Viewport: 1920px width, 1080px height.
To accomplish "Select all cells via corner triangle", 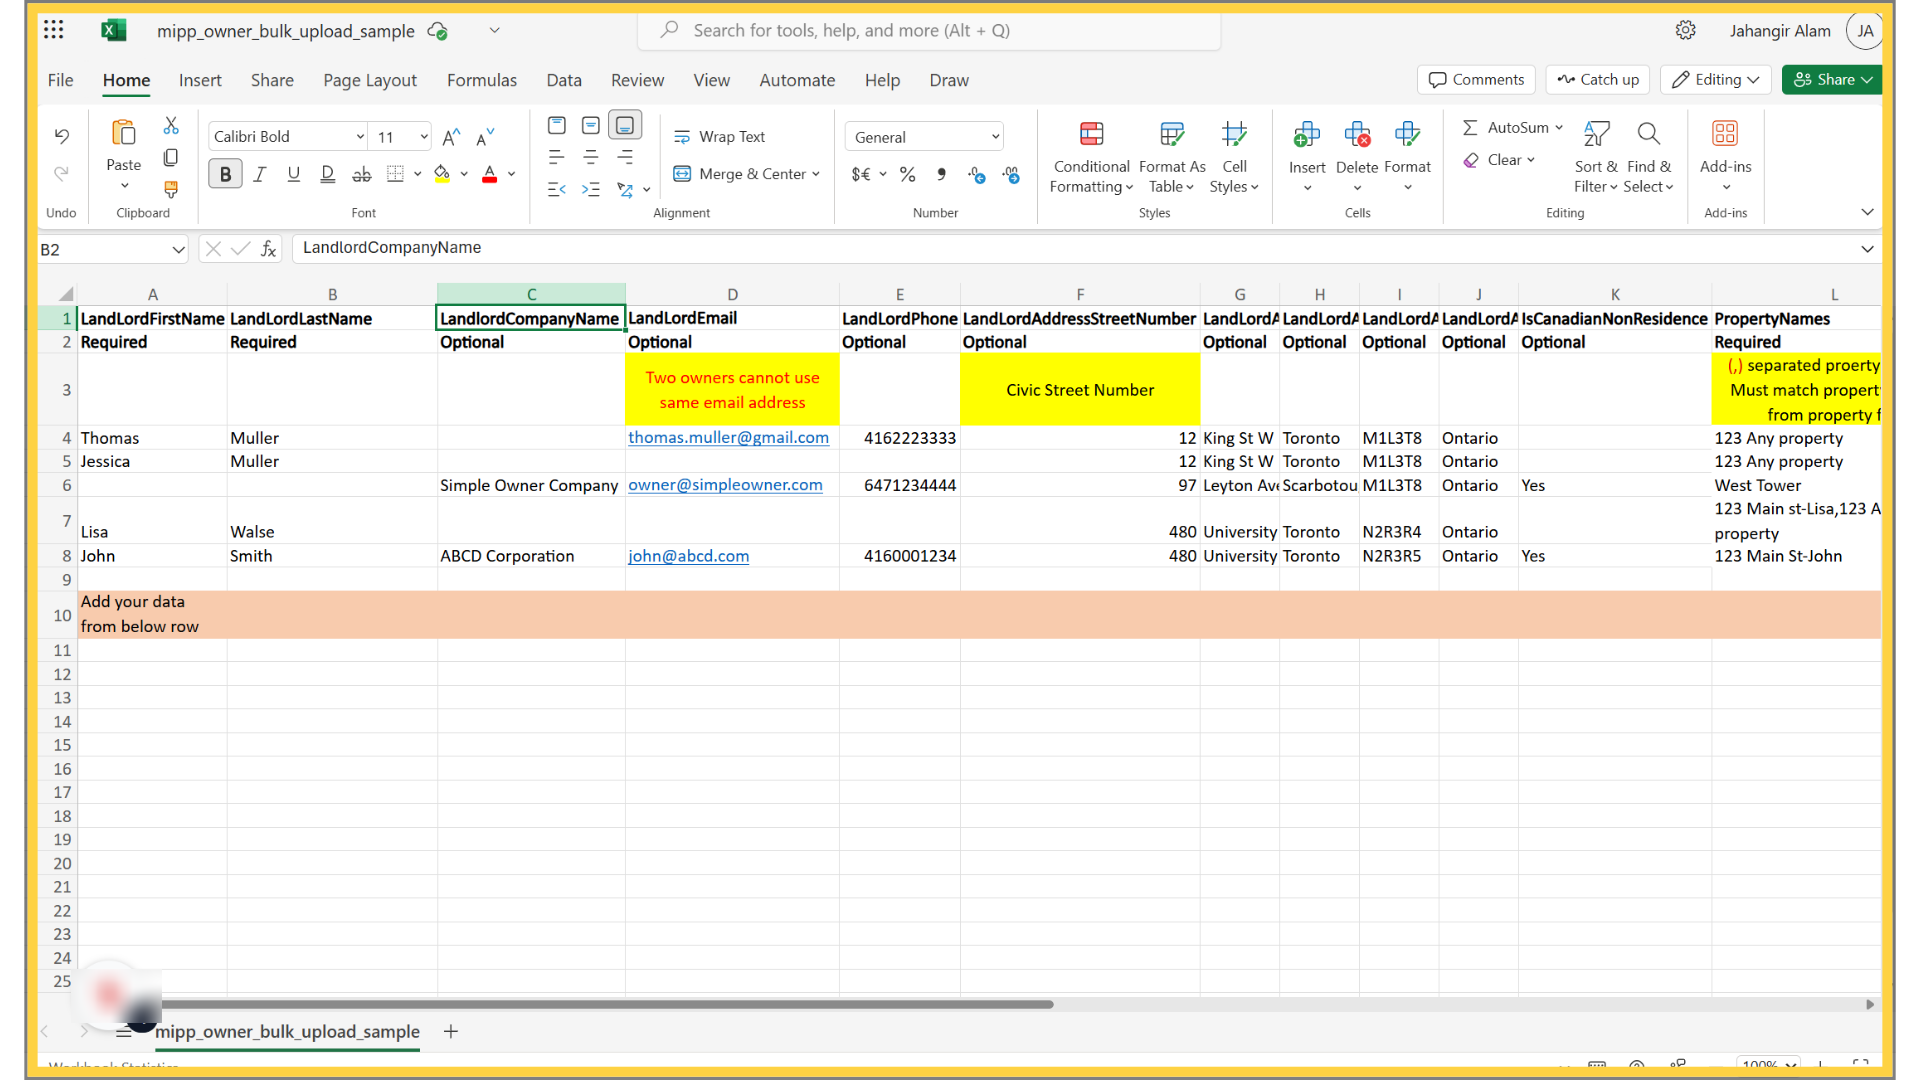I will click(66, 294).
